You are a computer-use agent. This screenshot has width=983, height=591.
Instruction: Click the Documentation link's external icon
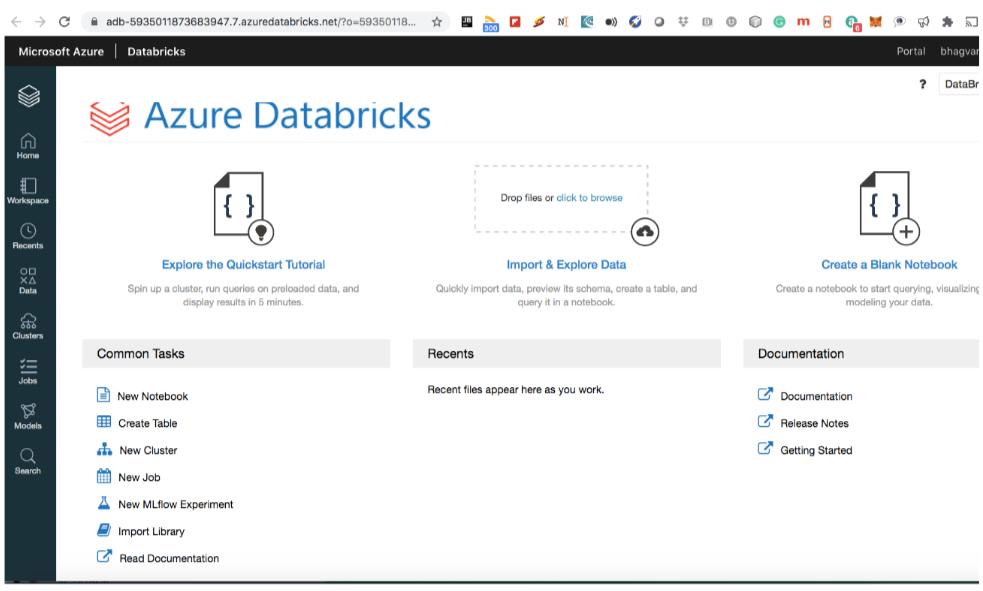765,394
